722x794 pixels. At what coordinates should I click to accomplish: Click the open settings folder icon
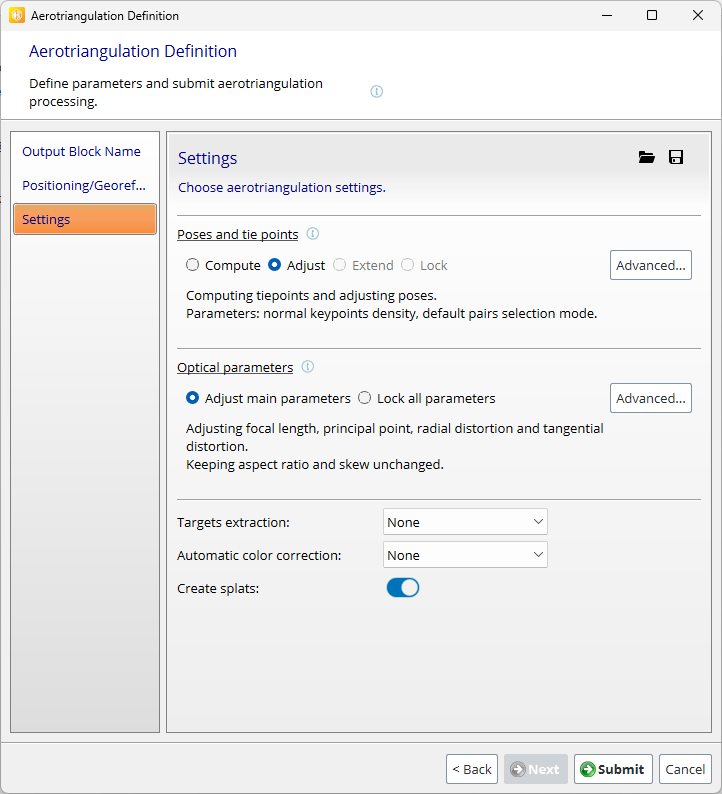(646, 158)
